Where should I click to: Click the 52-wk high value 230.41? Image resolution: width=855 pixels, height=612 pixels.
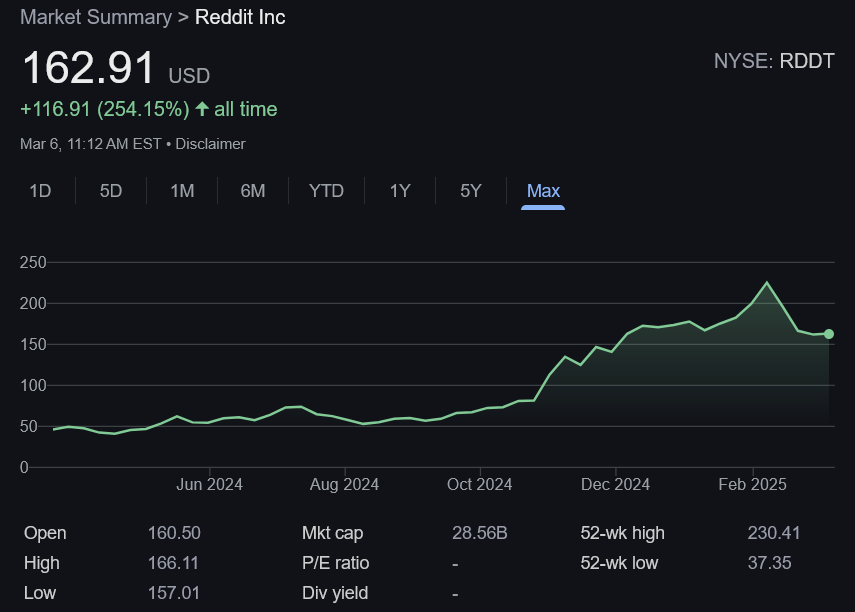tap(774, 533)
